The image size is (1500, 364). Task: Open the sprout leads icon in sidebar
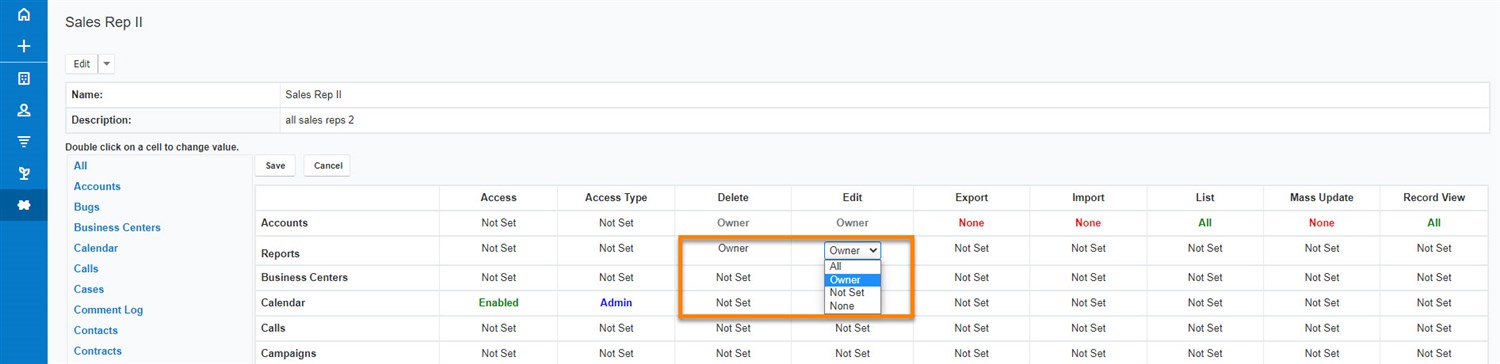(x=24, y=173)
